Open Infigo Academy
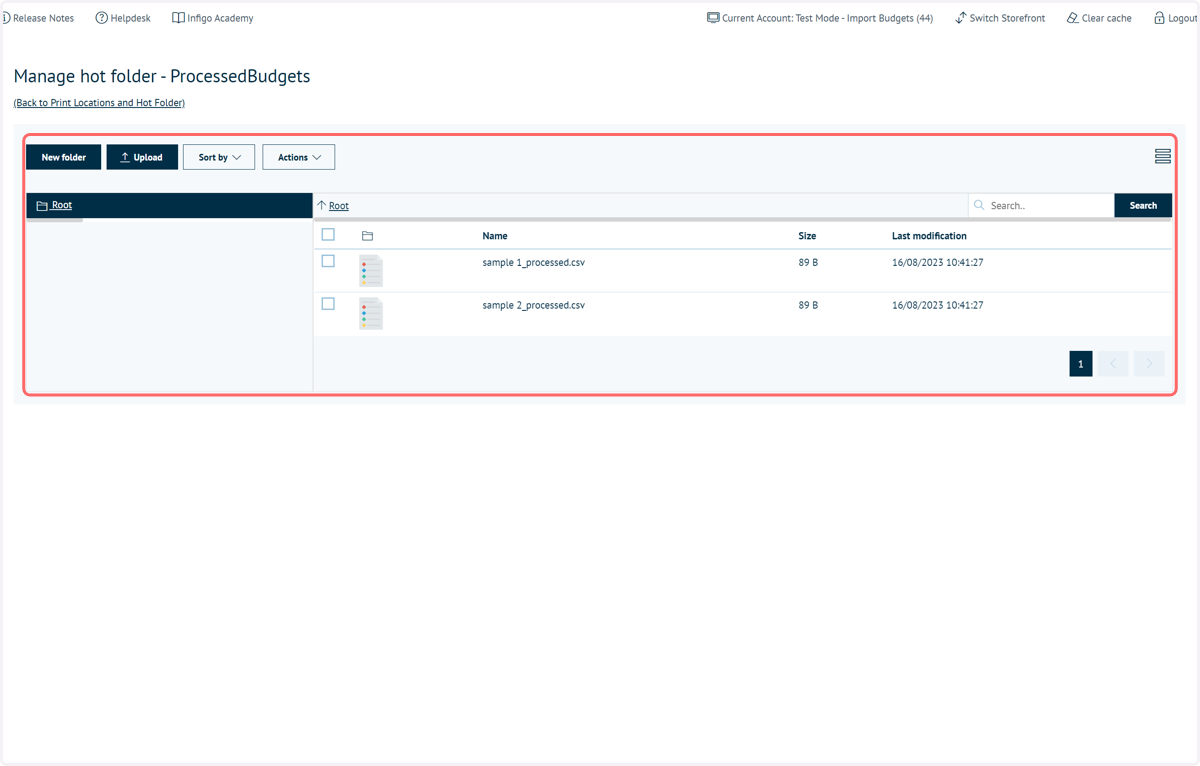The image size is (1200, 766). 213,18
